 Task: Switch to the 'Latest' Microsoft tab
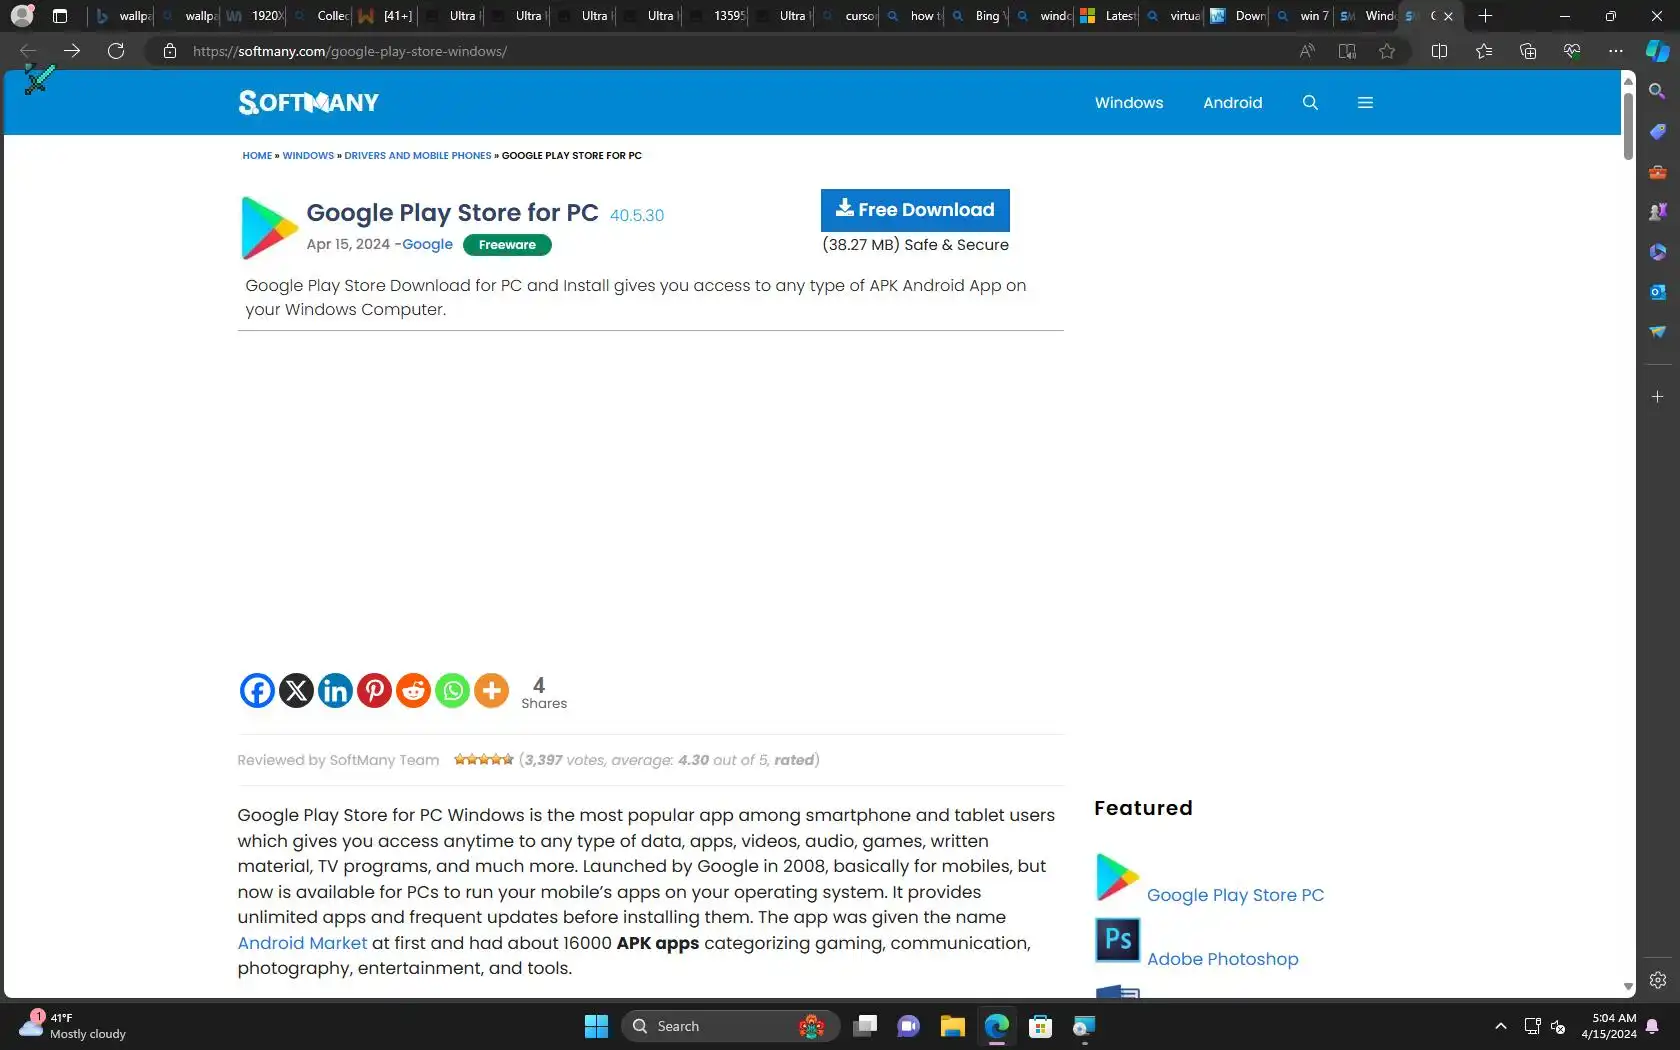point(1108,16)
